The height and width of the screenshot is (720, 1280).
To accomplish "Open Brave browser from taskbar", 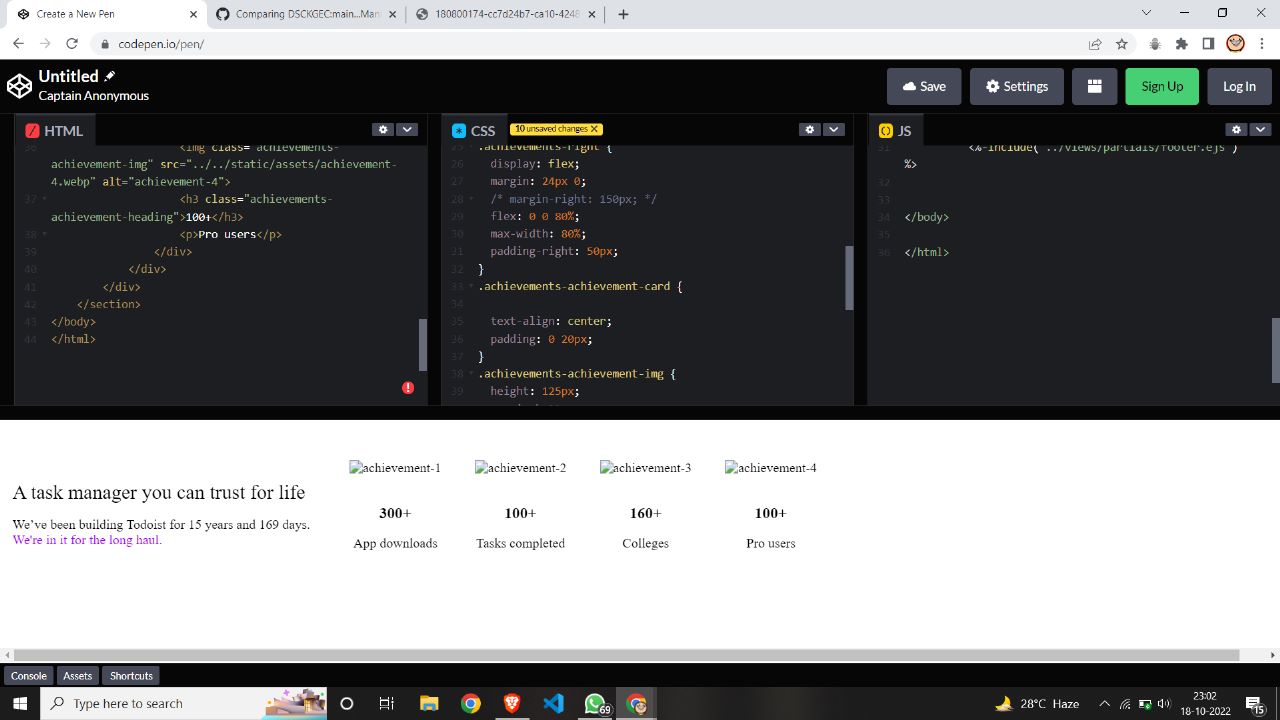I will (511, 704).
